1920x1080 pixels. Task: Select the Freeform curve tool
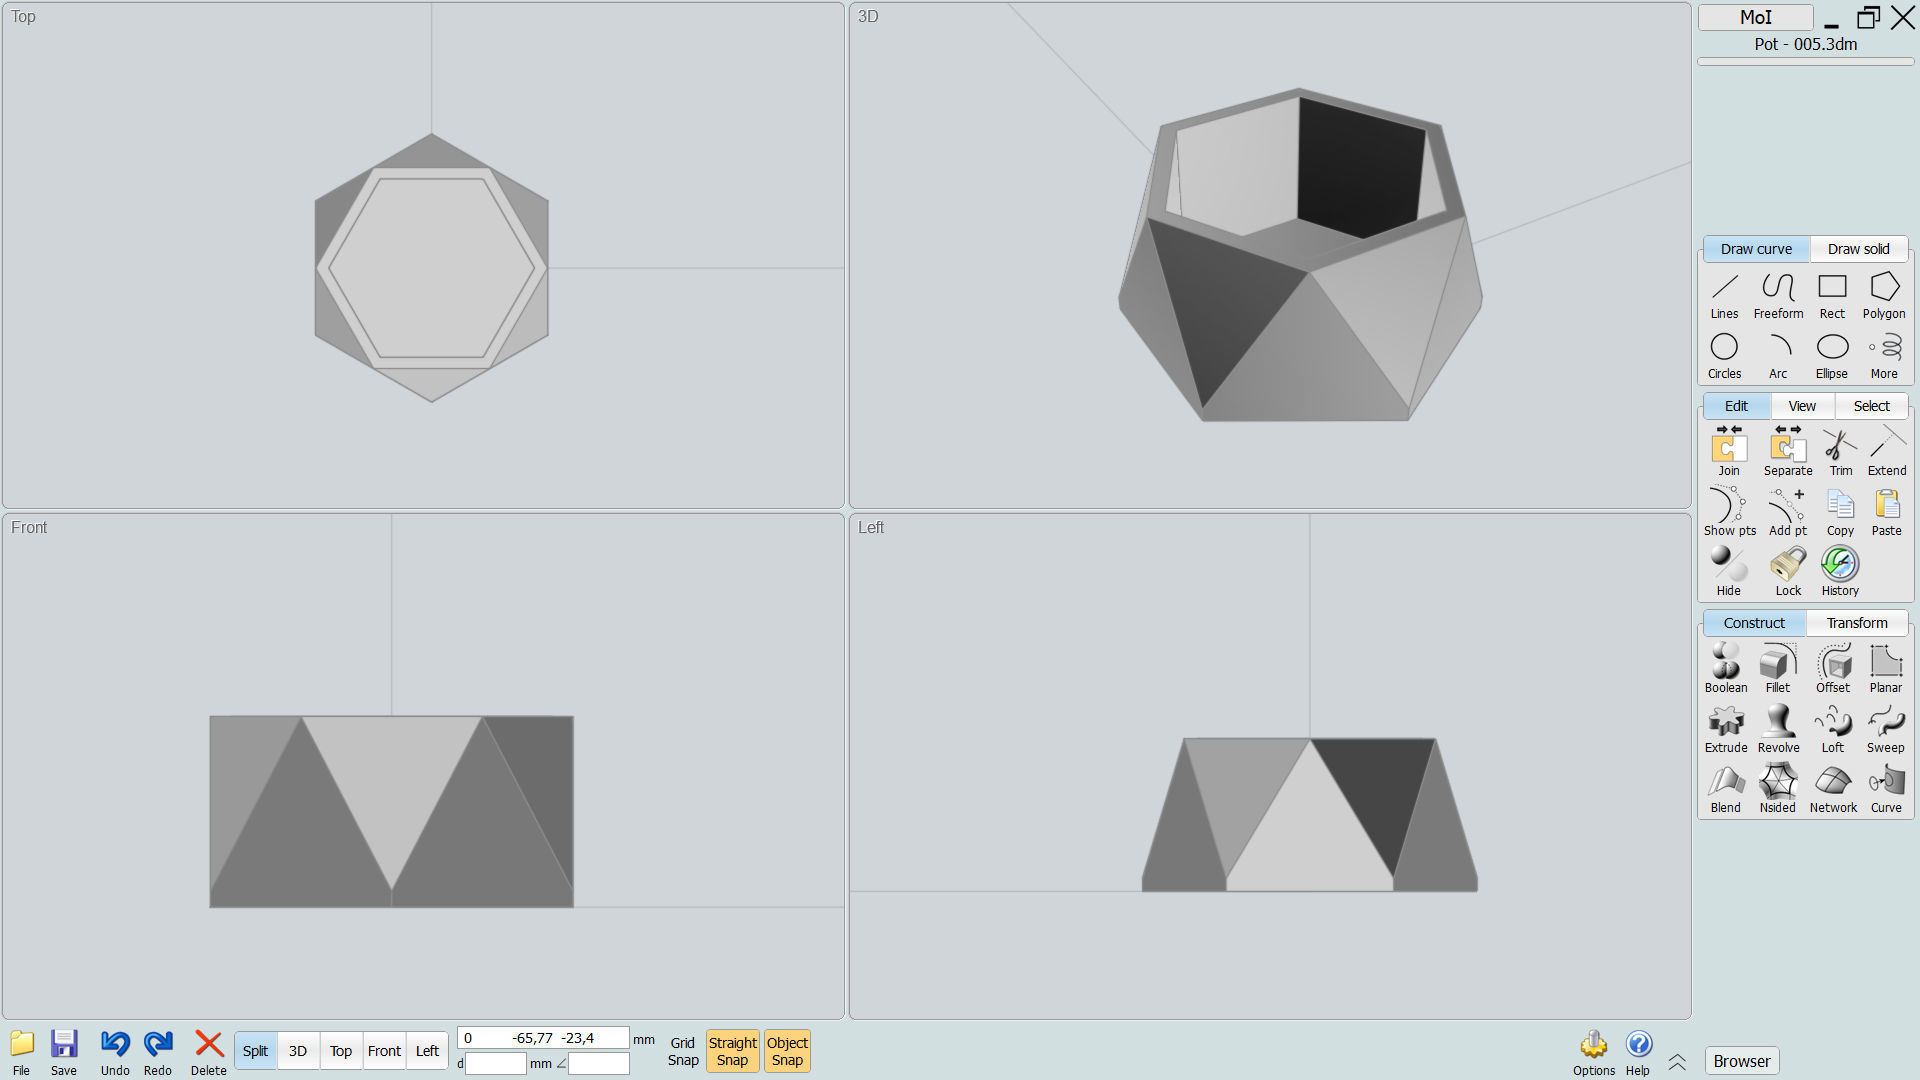[x=1778, y=296]
